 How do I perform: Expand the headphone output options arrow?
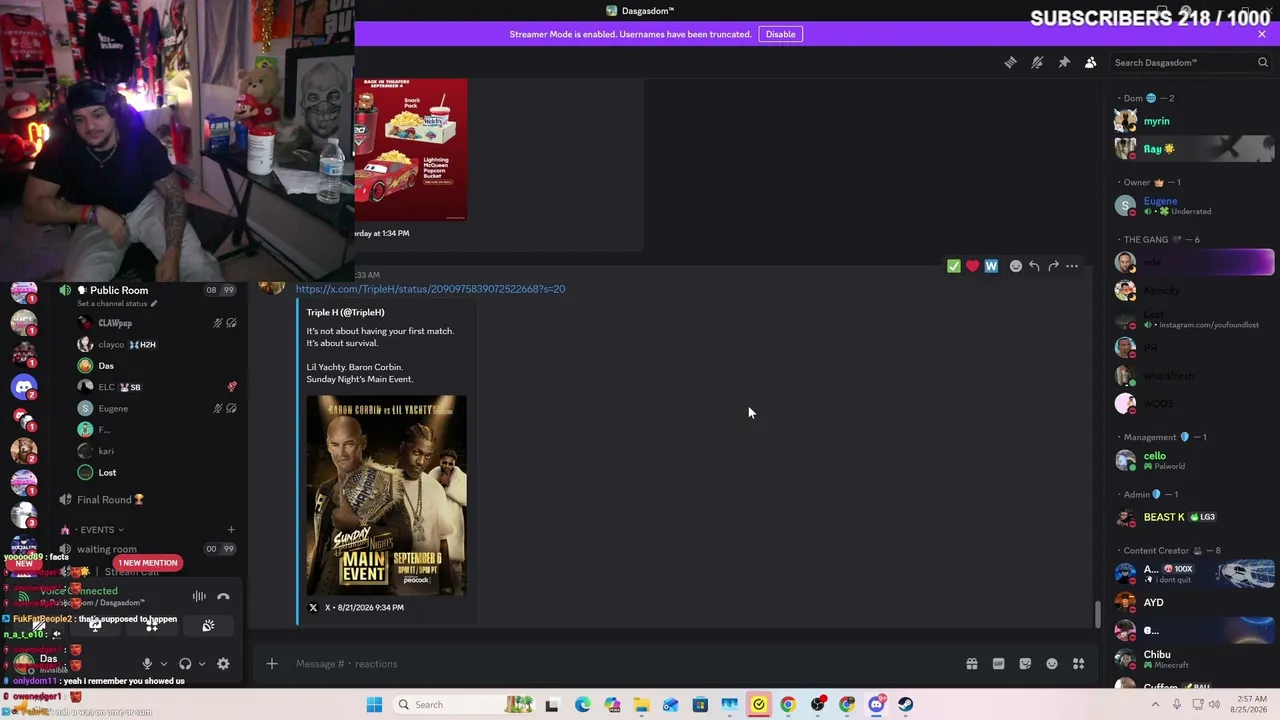tap(202, 664)
